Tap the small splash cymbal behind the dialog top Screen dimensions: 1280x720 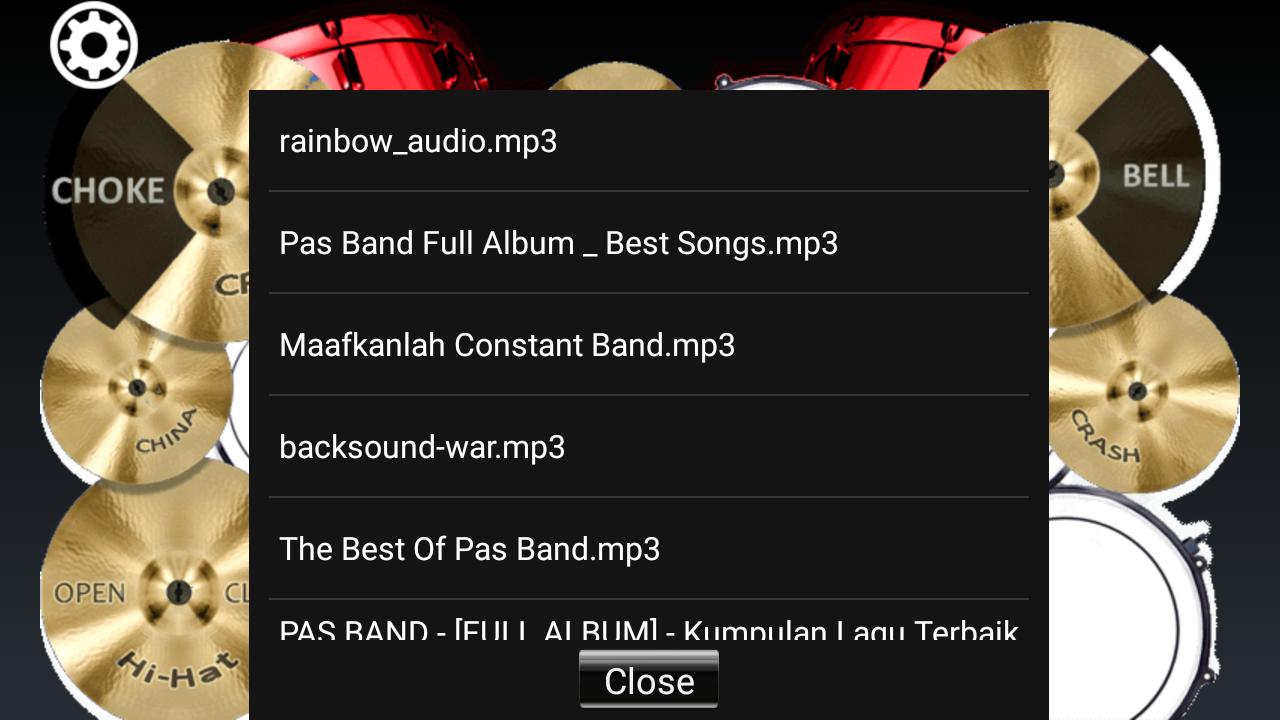615,77
